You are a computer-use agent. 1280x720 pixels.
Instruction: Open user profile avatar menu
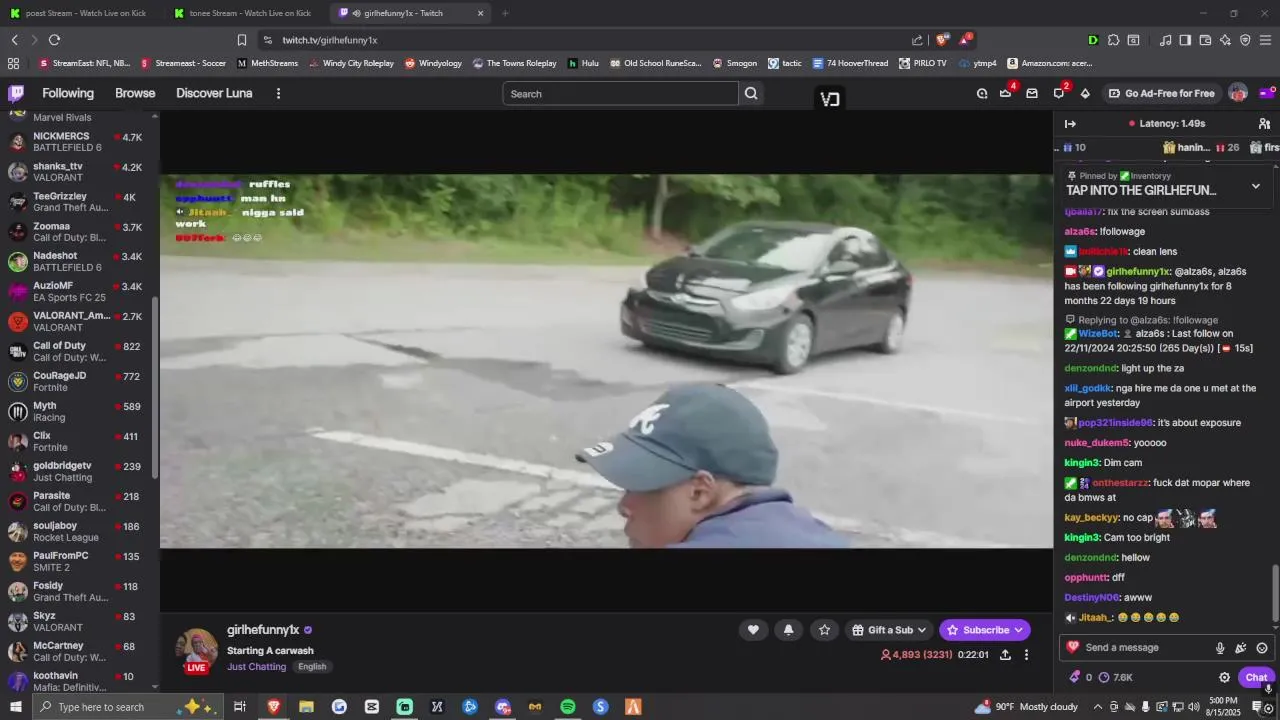(x=1238, y=93)
